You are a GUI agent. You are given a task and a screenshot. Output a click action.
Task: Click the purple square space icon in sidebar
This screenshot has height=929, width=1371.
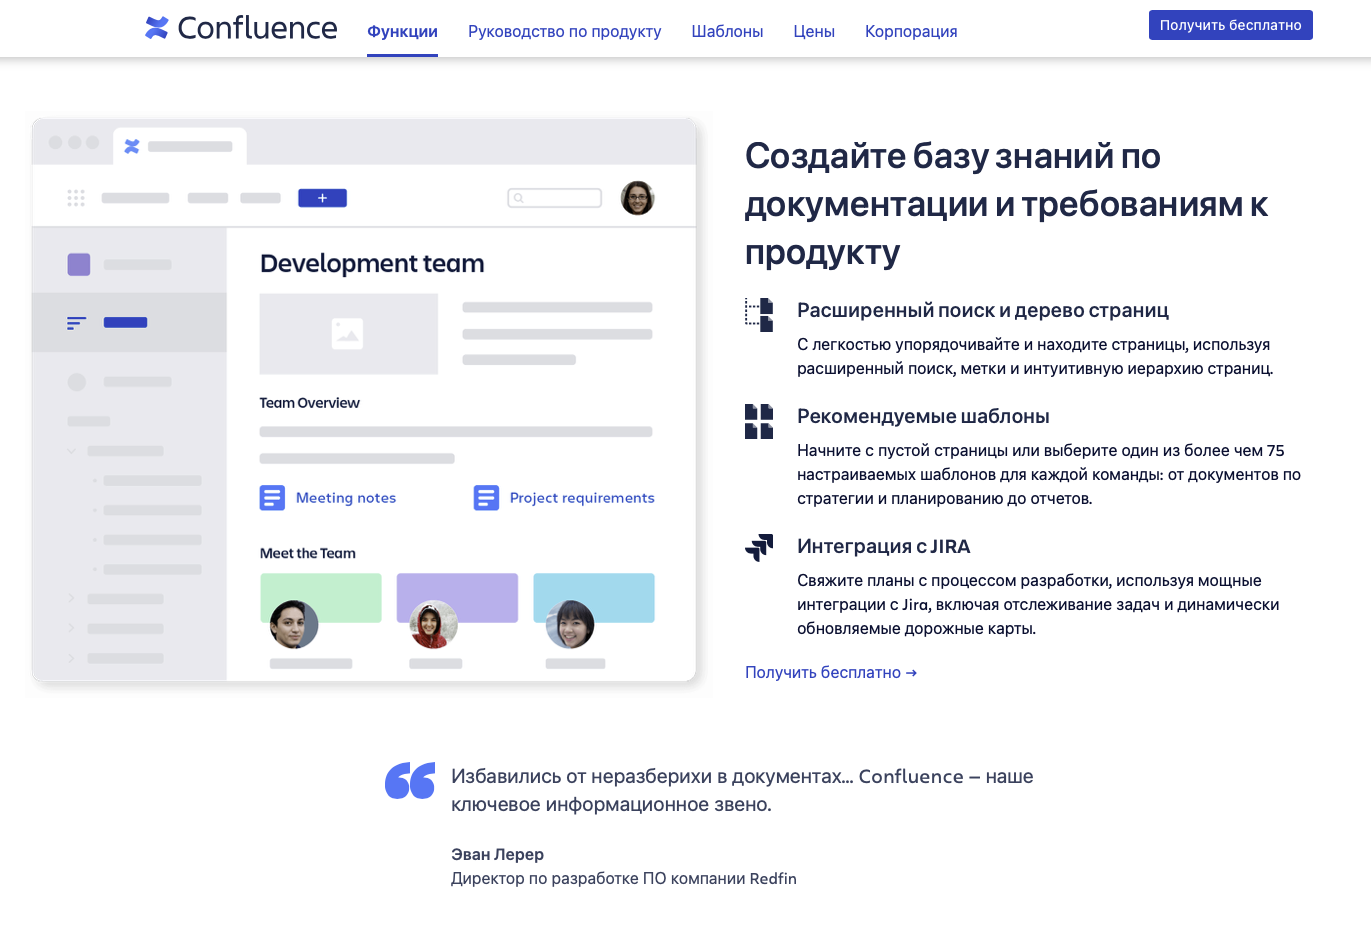(x=79, y=264)
